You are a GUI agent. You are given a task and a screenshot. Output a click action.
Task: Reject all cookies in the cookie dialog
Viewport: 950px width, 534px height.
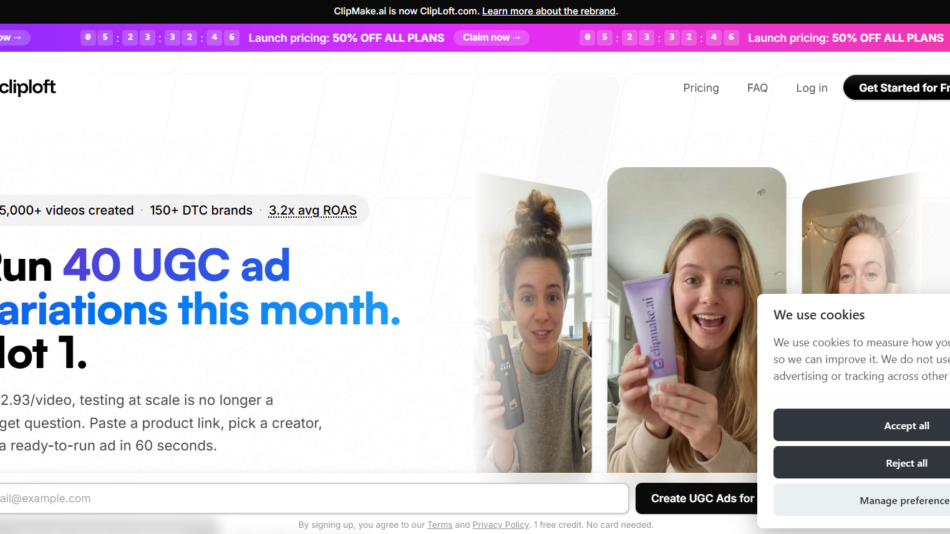click(x=862, y=463)
